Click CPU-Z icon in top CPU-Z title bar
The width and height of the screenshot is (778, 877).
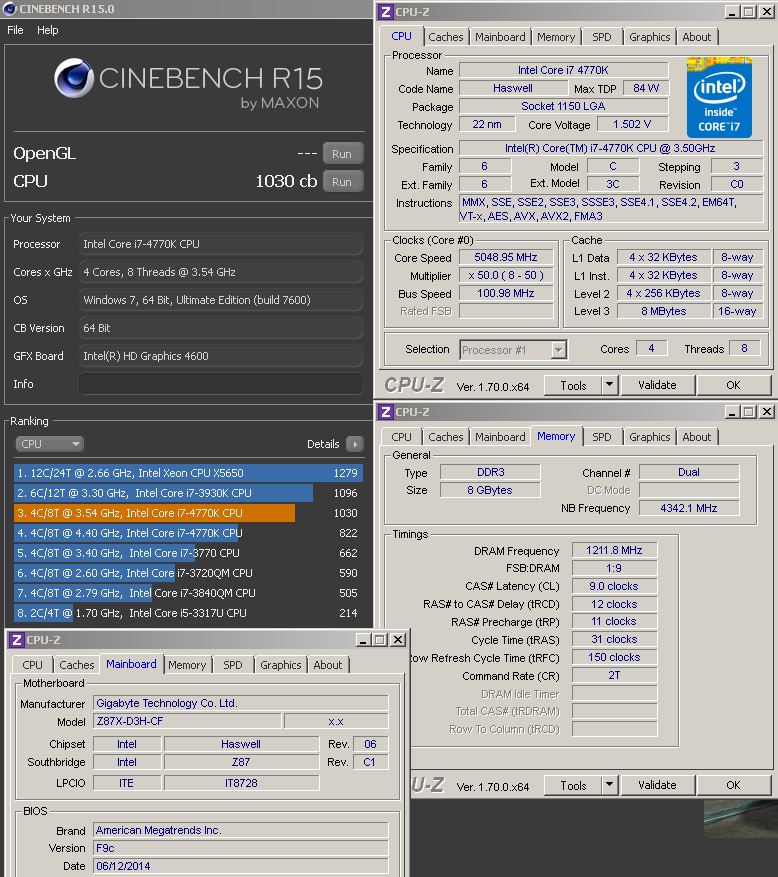coord(385,12)
